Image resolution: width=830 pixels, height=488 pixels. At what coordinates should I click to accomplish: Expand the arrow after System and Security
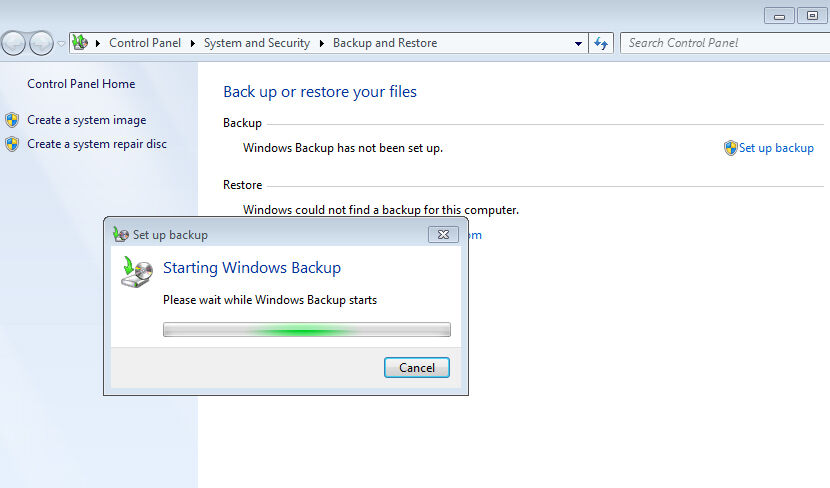[x=321, y=43]
